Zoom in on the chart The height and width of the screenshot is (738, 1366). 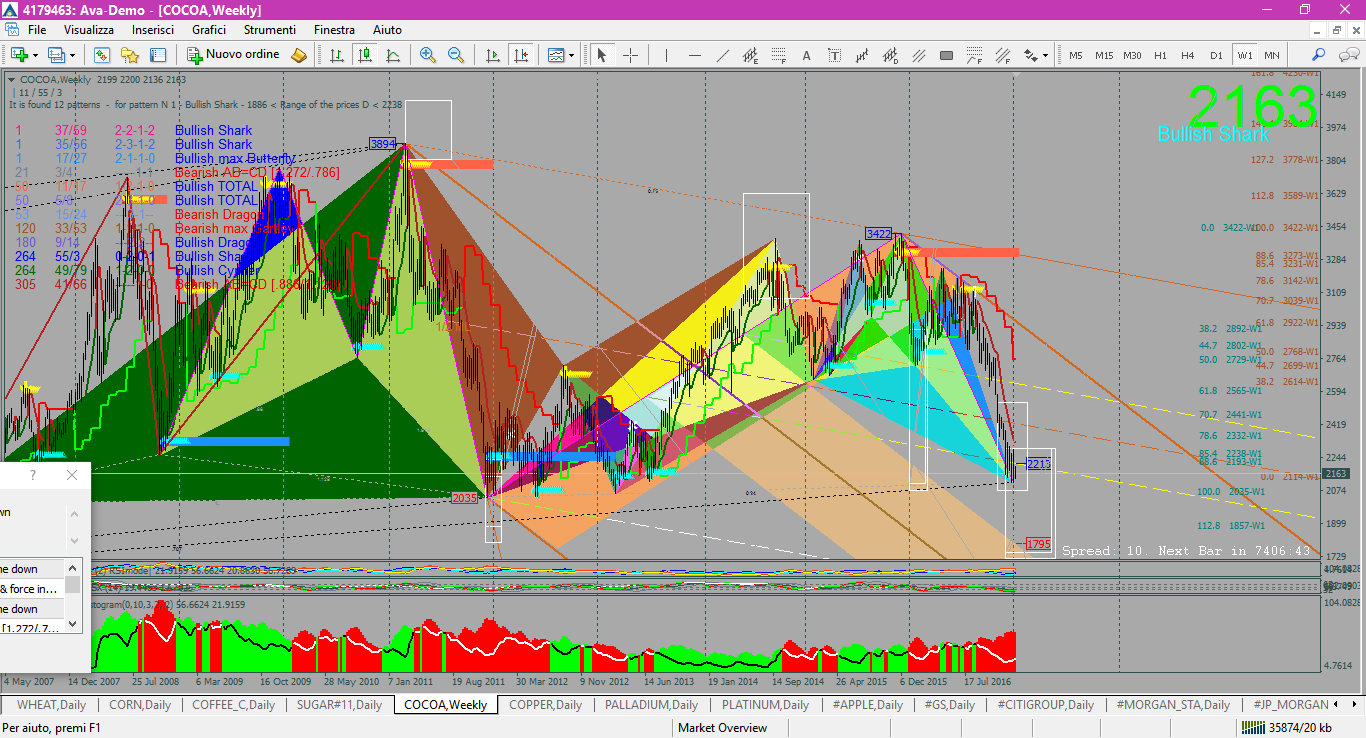428,55
